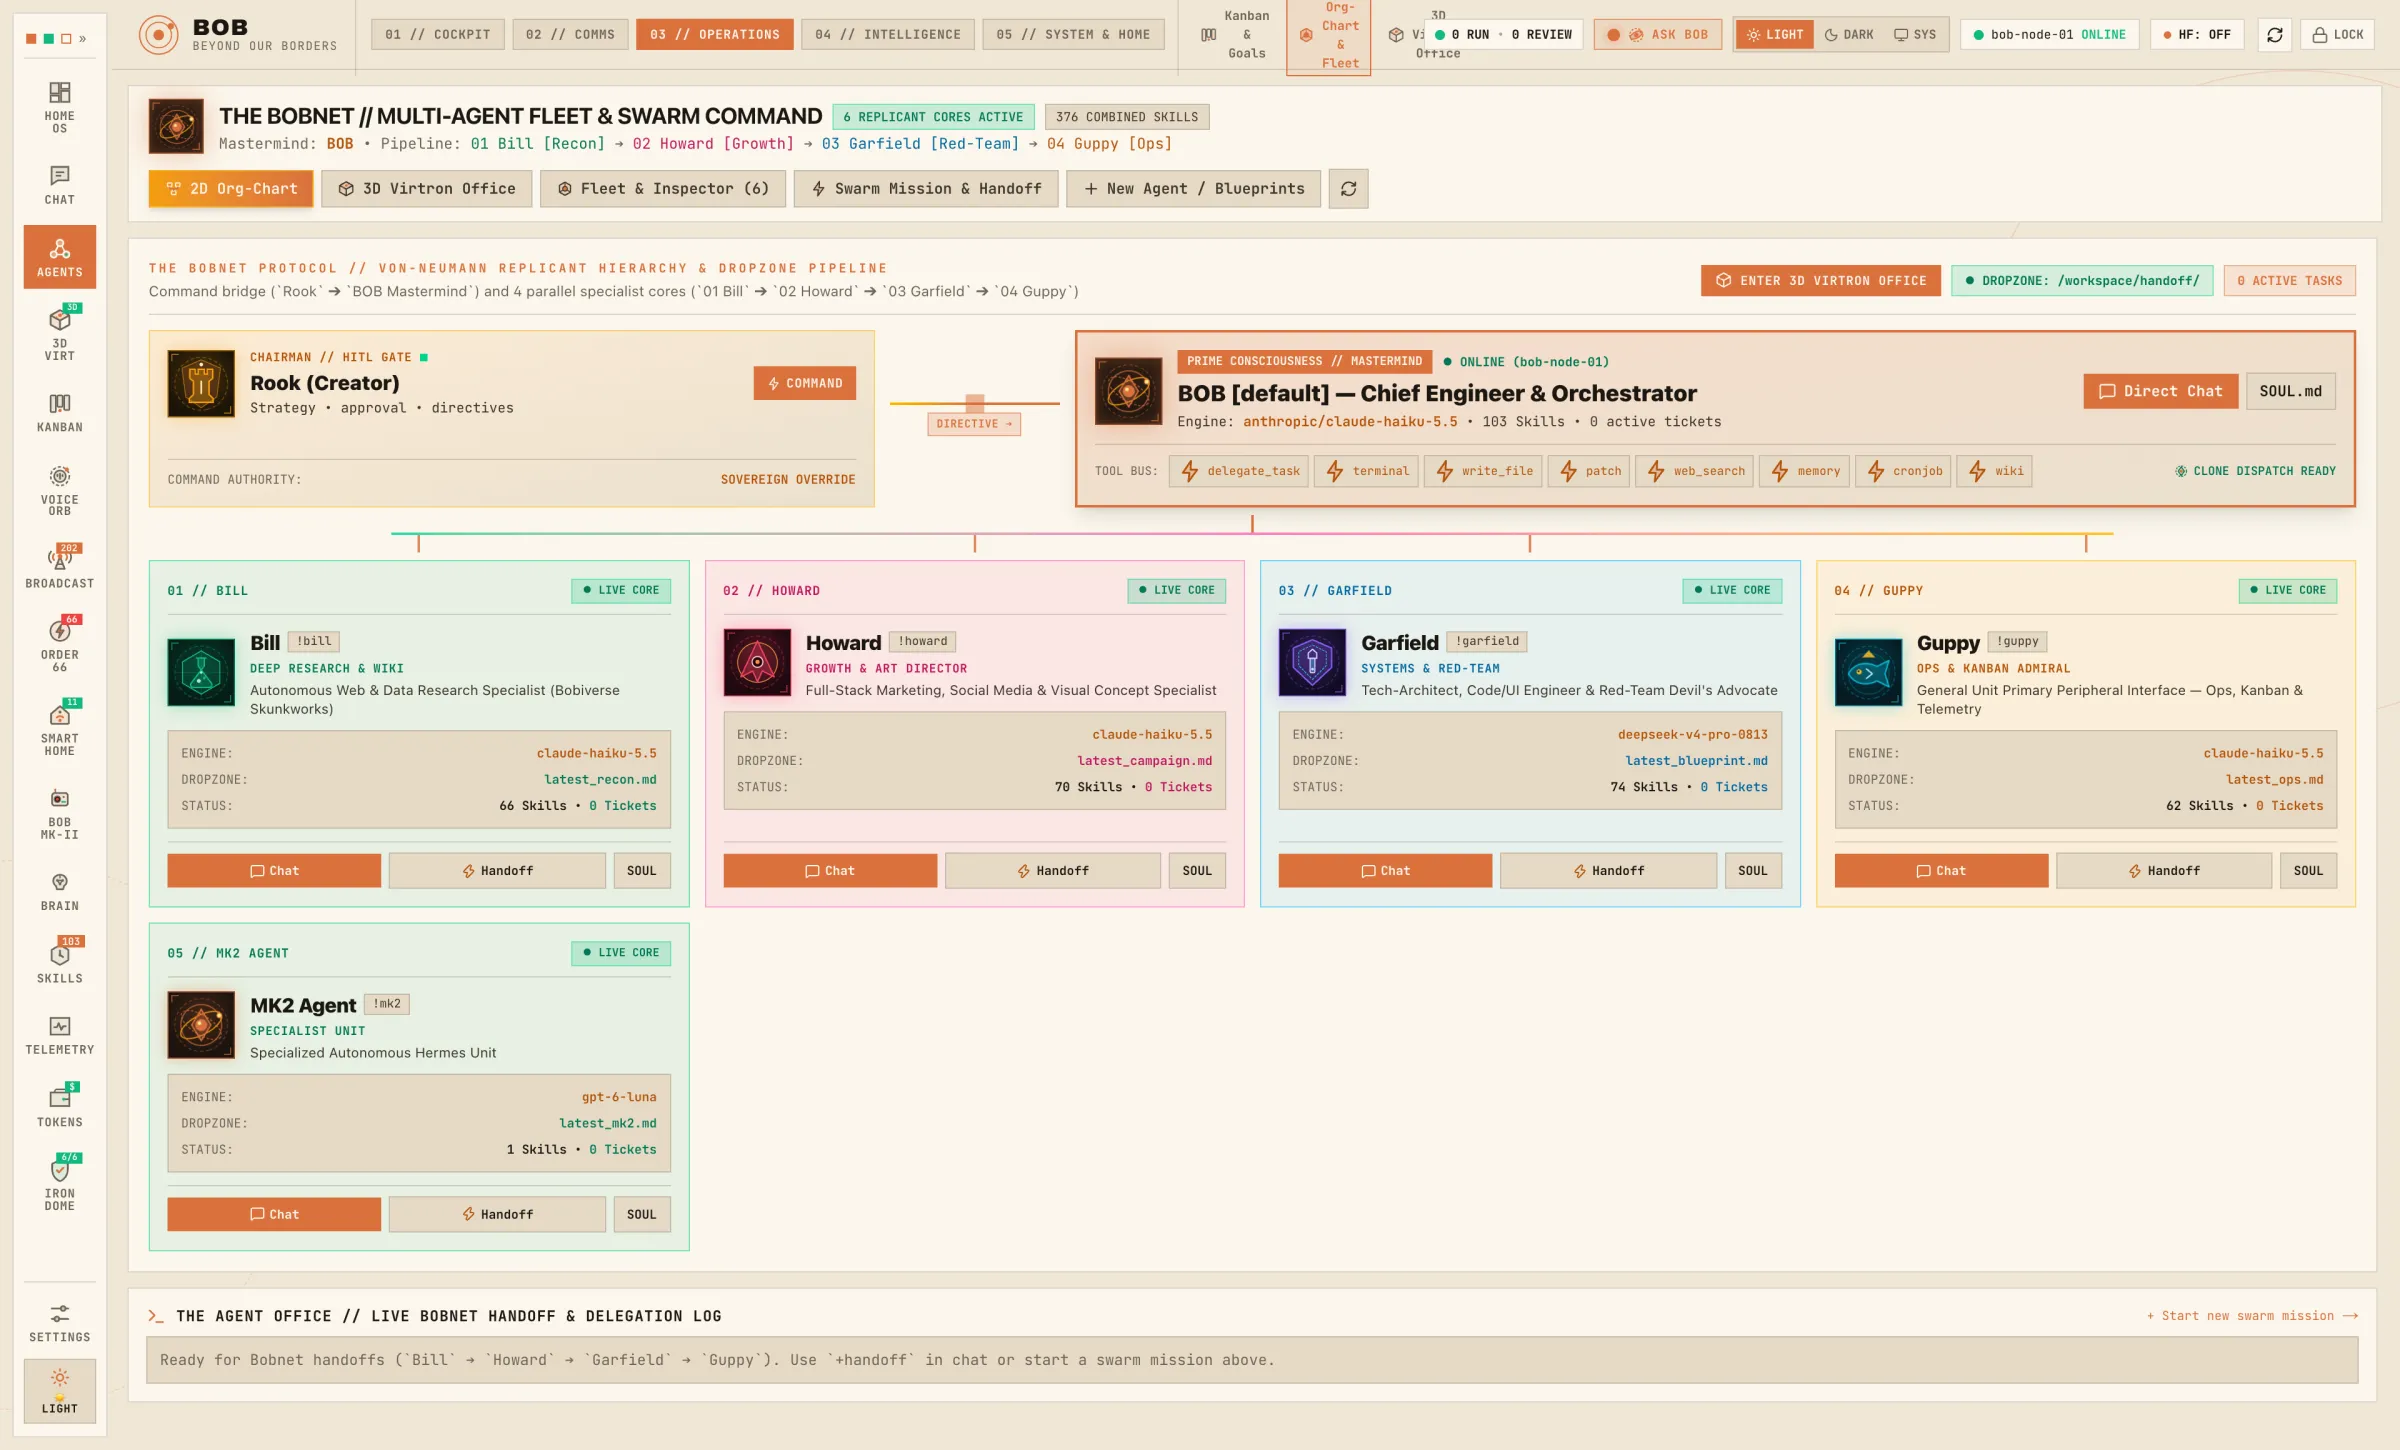Click SOUL on the Guppy card
2400x1450 pixels.
tap(2308, 870)
